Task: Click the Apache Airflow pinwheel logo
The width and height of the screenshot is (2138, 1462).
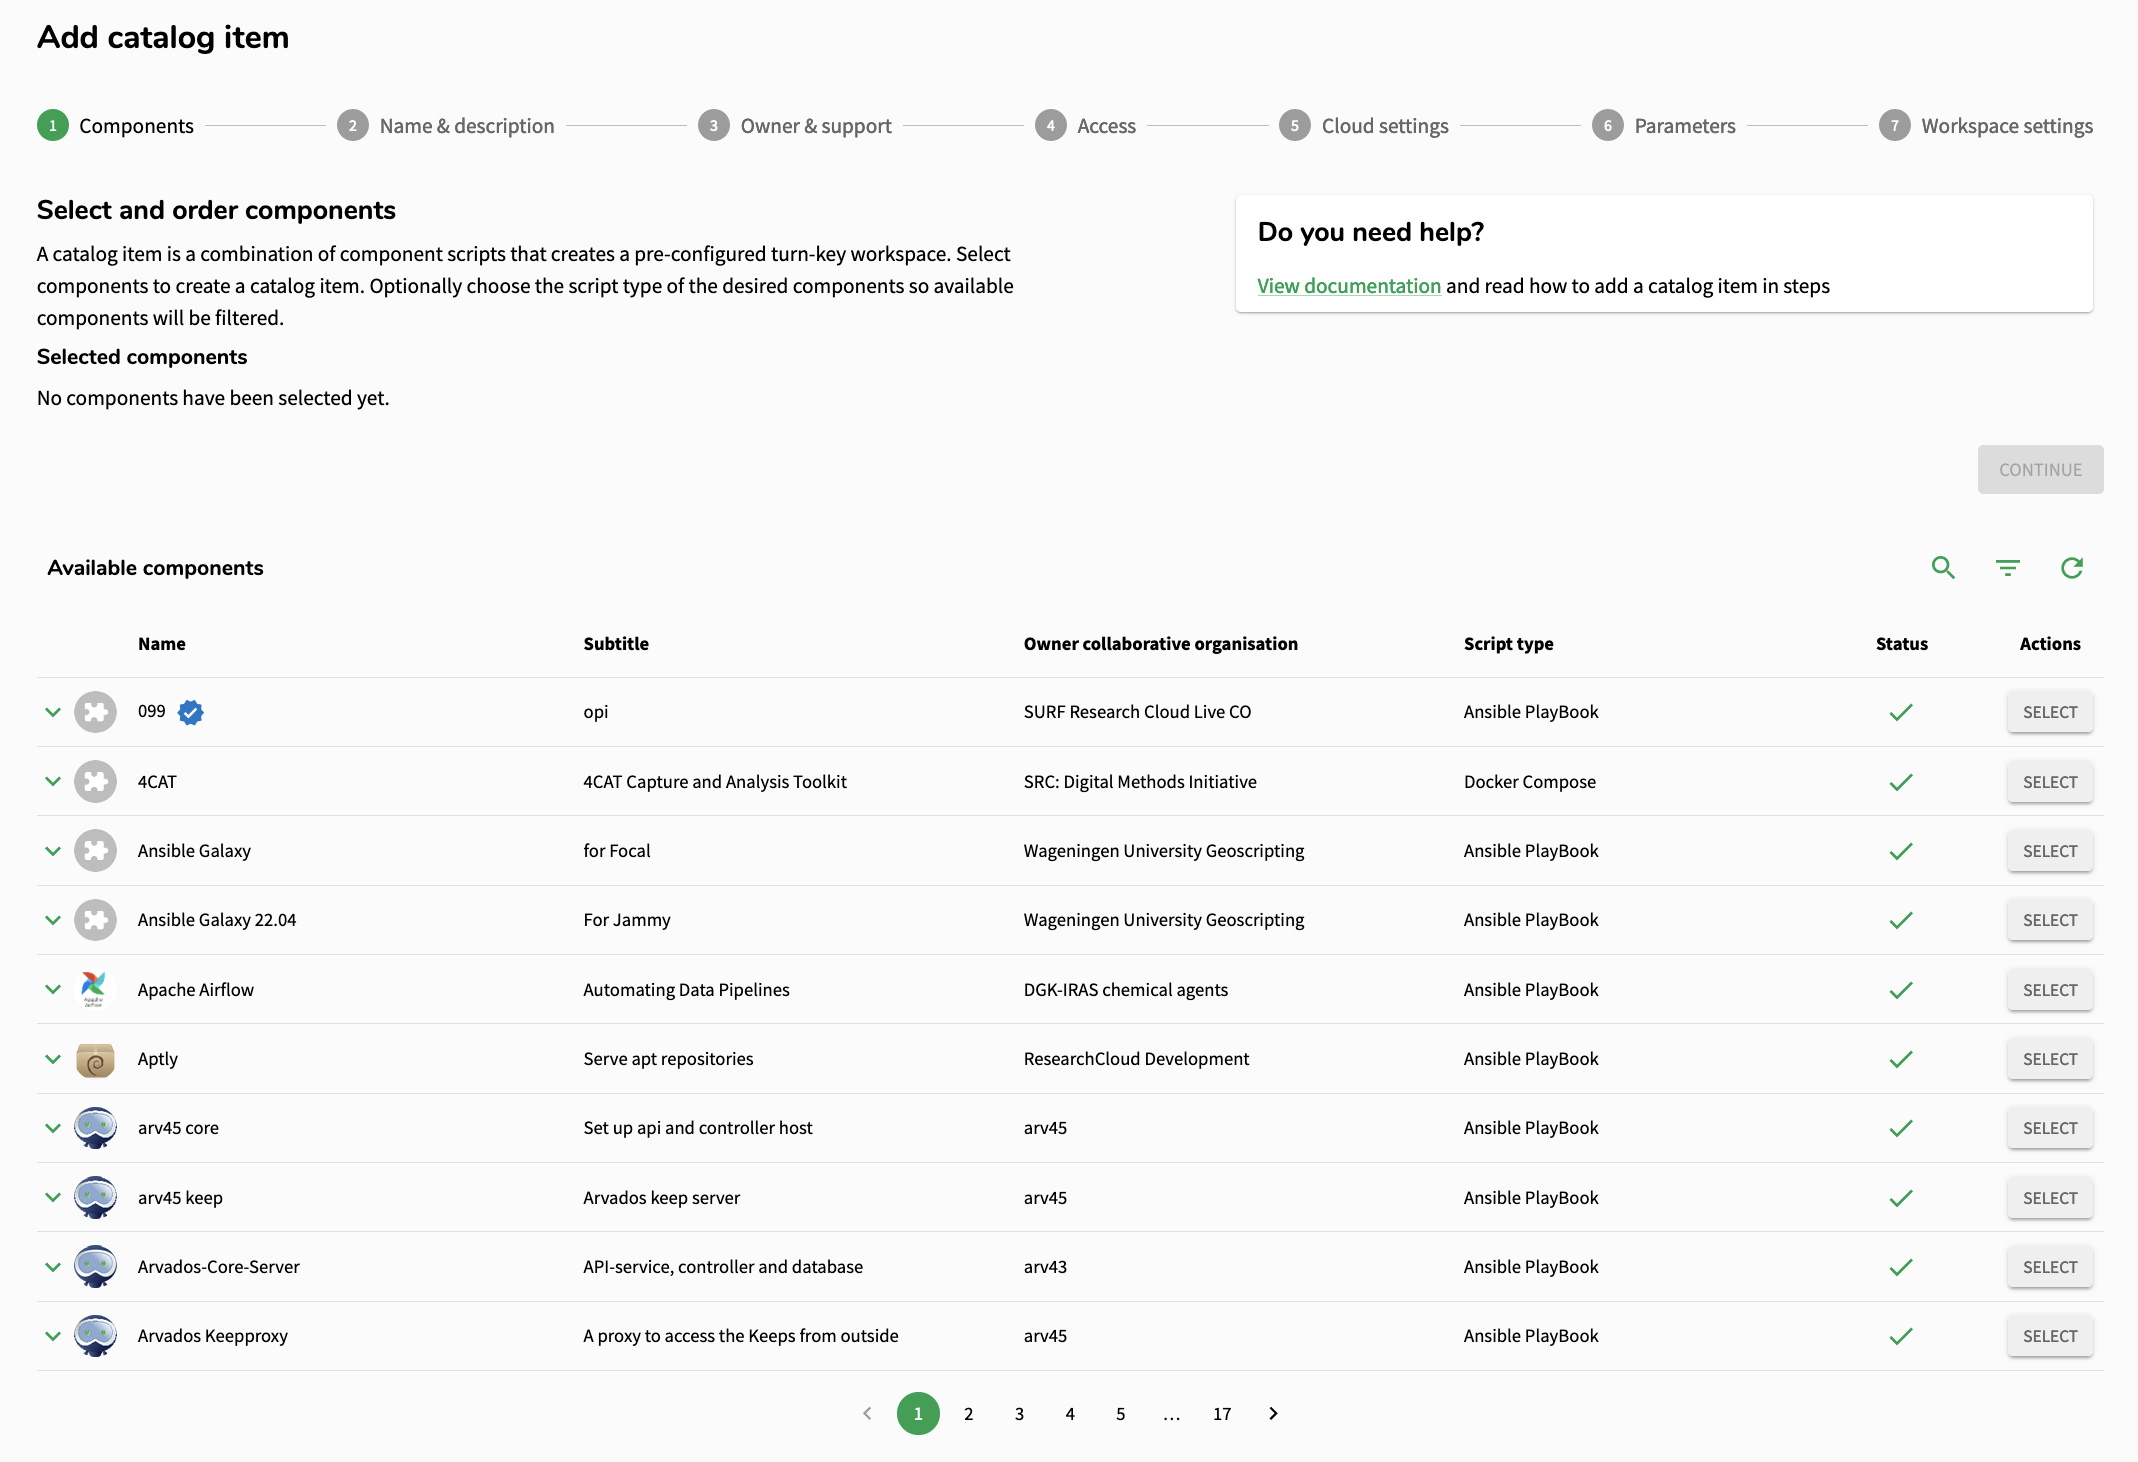Action: point(94,989)
